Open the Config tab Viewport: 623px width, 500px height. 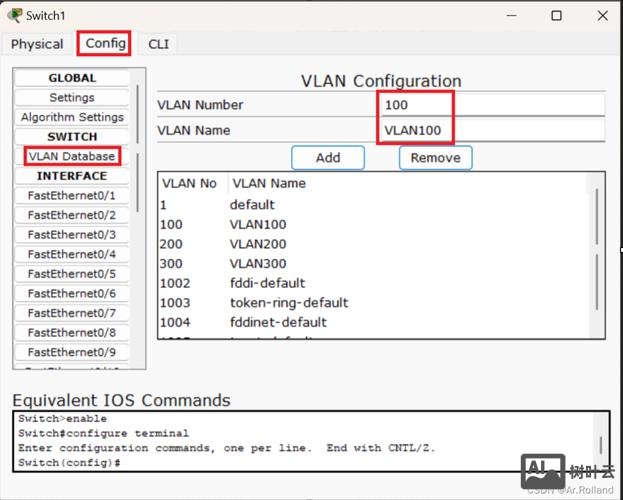pyautogui.click(x=105, y=43)
